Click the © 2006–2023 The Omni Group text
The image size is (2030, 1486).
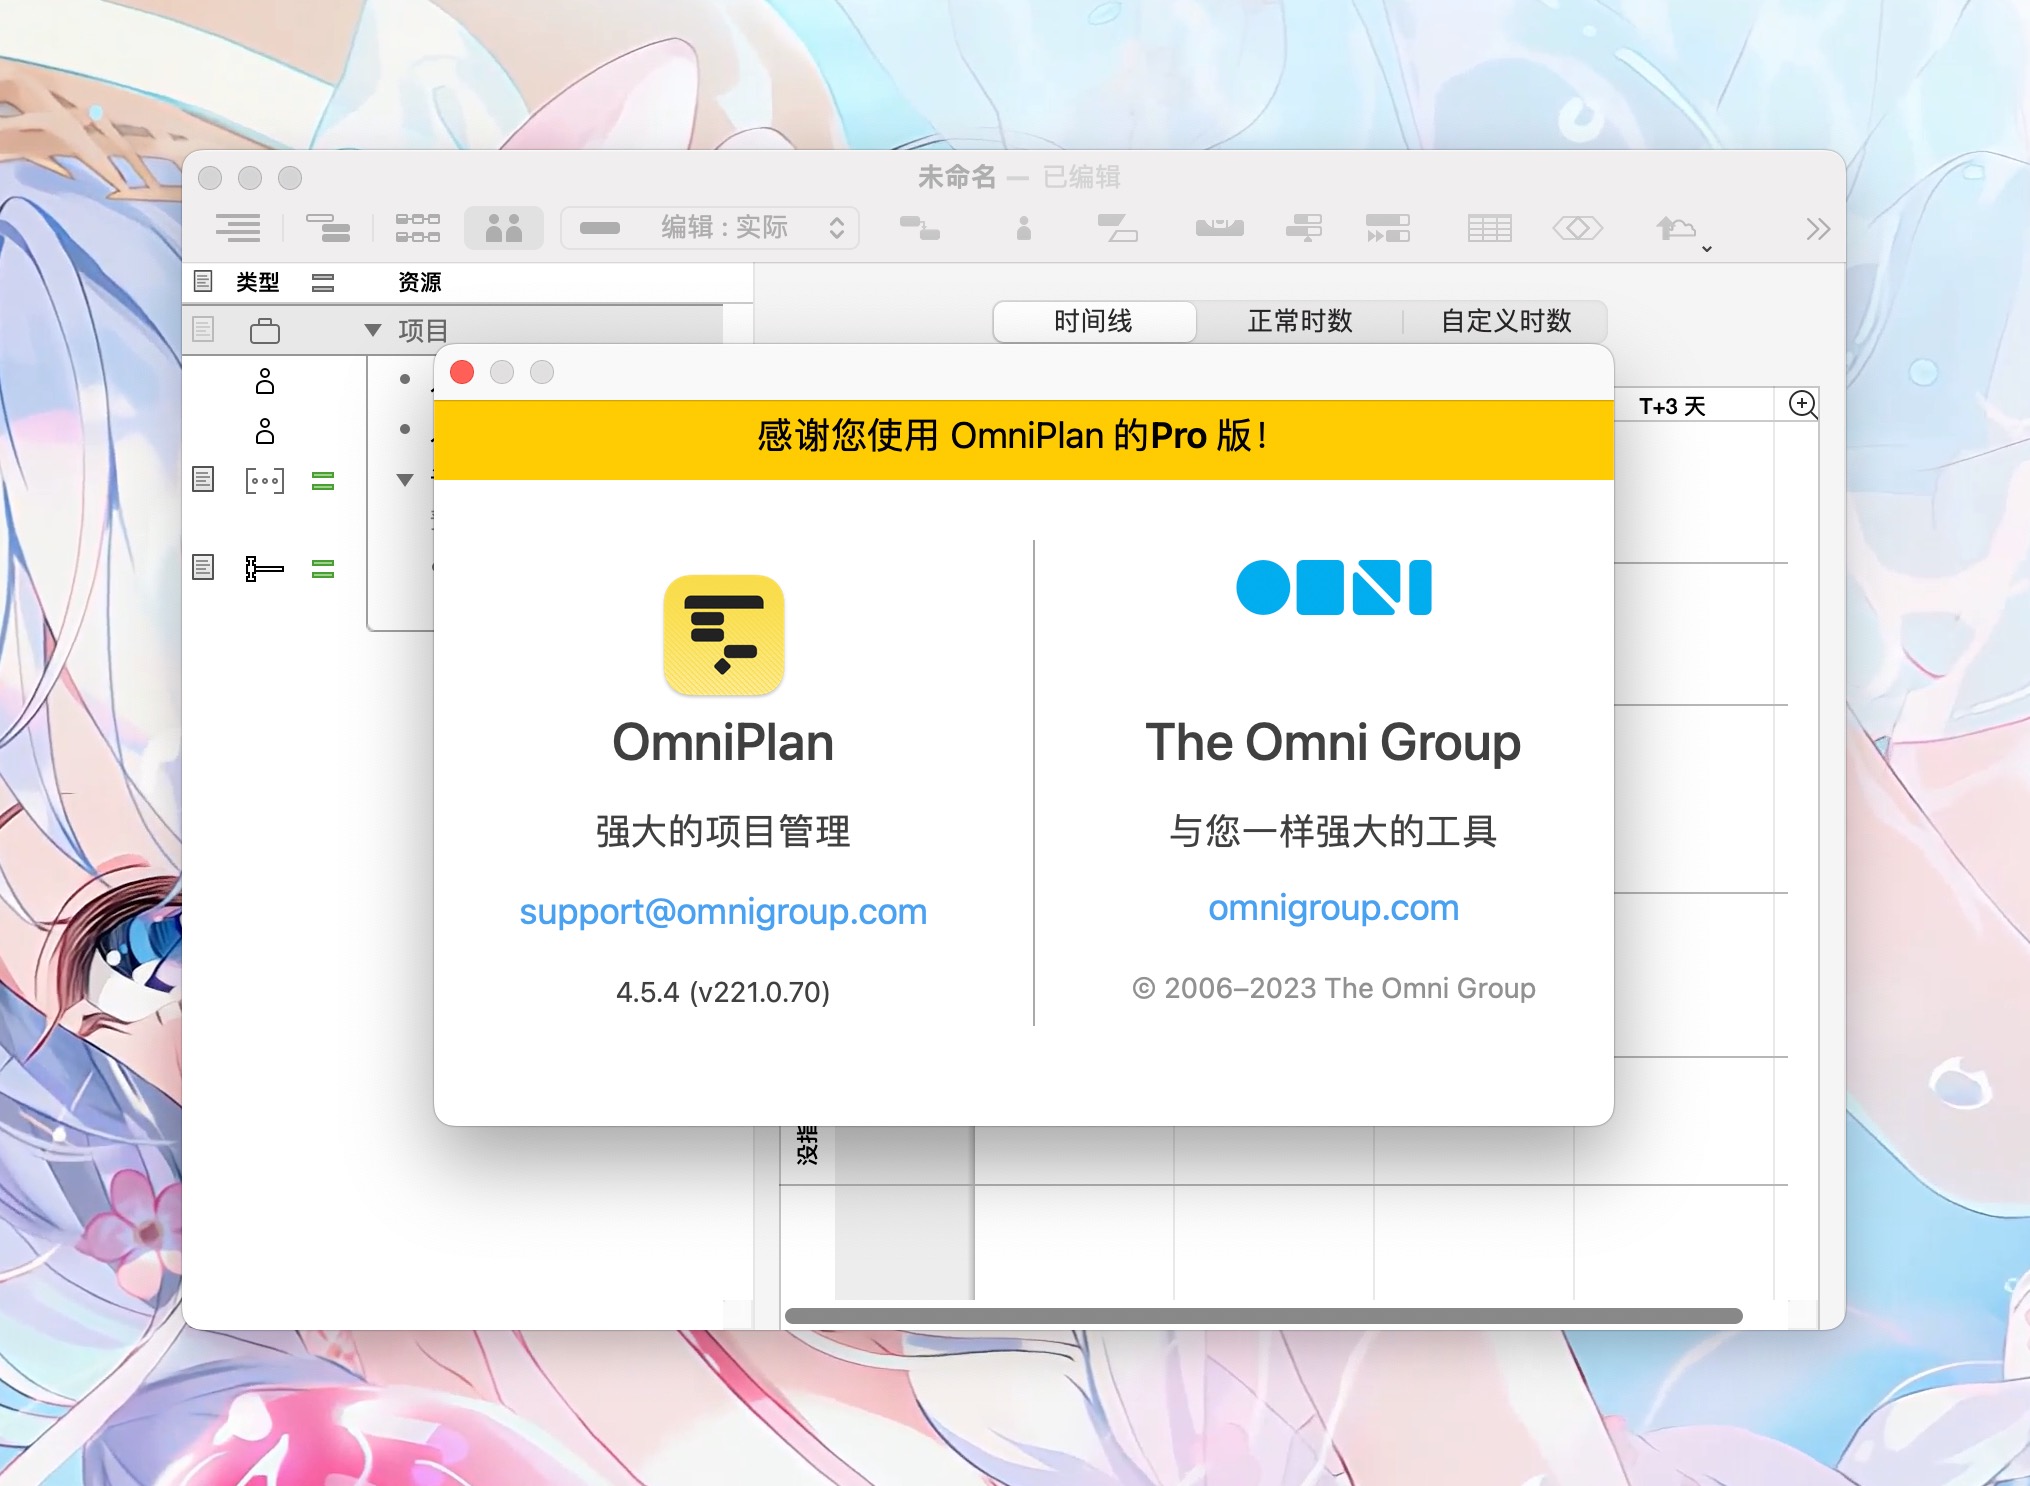point(1333,988)
